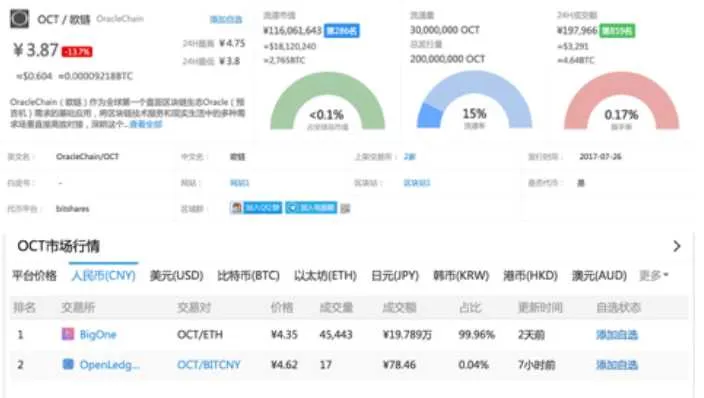Image resolution: width=704 pixels, height=398 pixels.
Task: Select the 澳元(AUD) tab
Action: tap(599, 275)
